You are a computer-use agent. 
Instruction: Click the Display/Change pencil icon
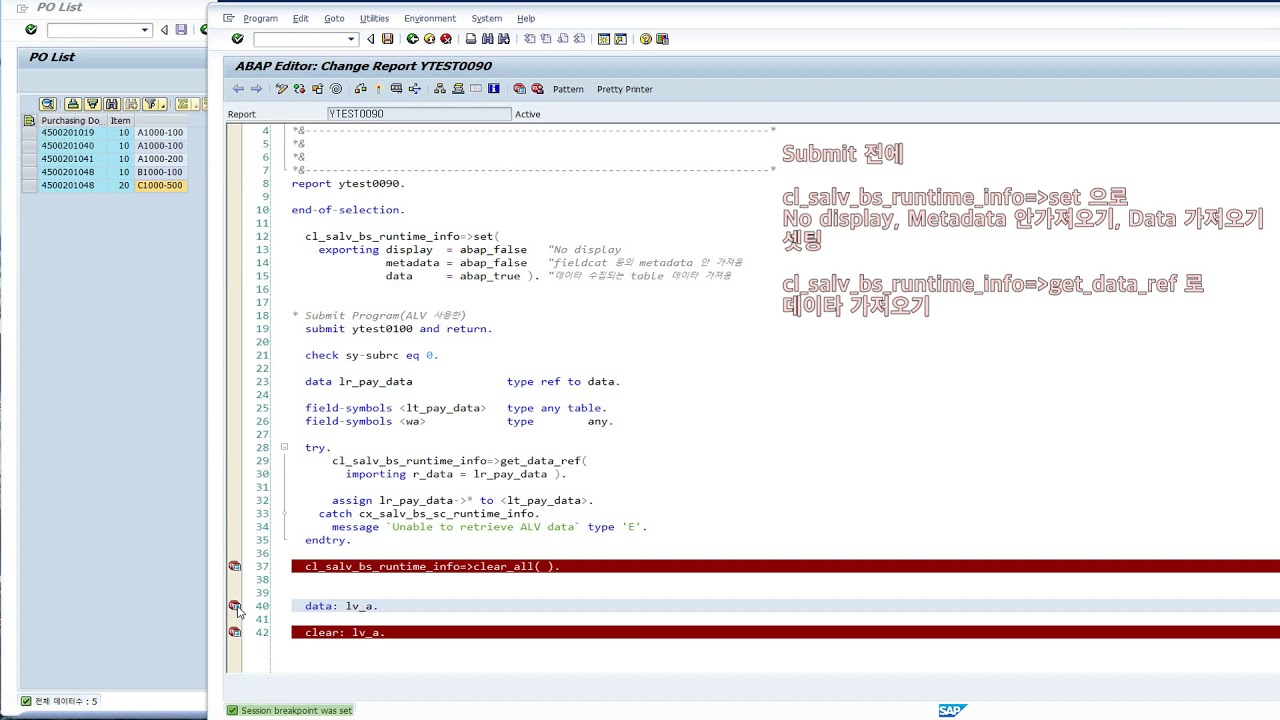282,89
